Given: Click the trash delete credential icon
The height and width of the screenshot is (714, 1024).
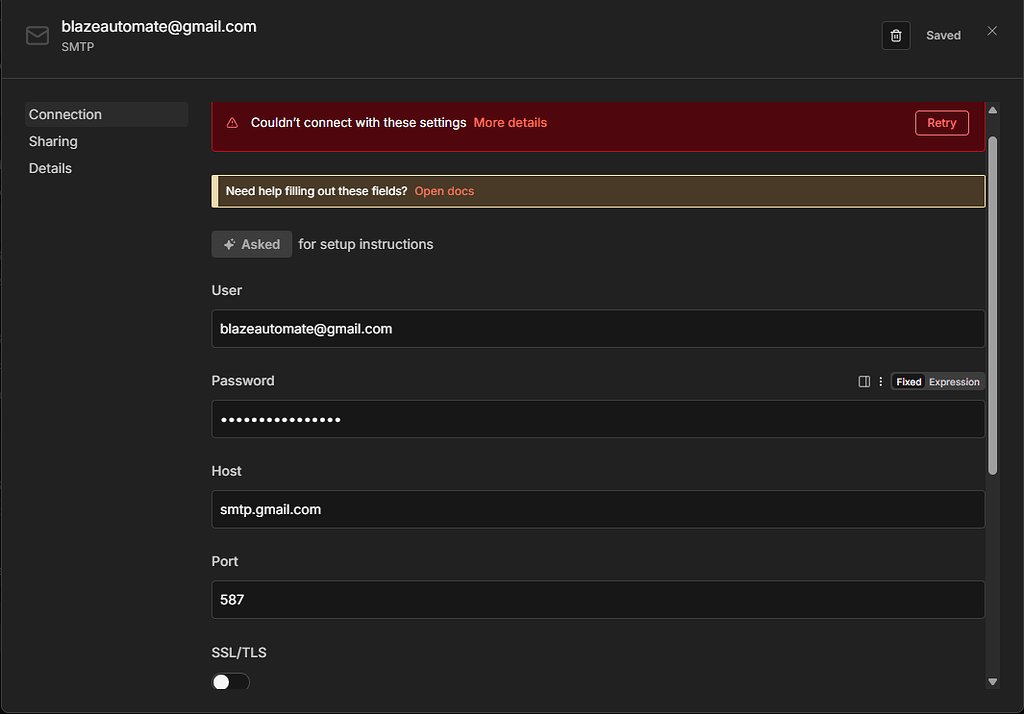Looking at the screenshot, I should tap(896, 36).
